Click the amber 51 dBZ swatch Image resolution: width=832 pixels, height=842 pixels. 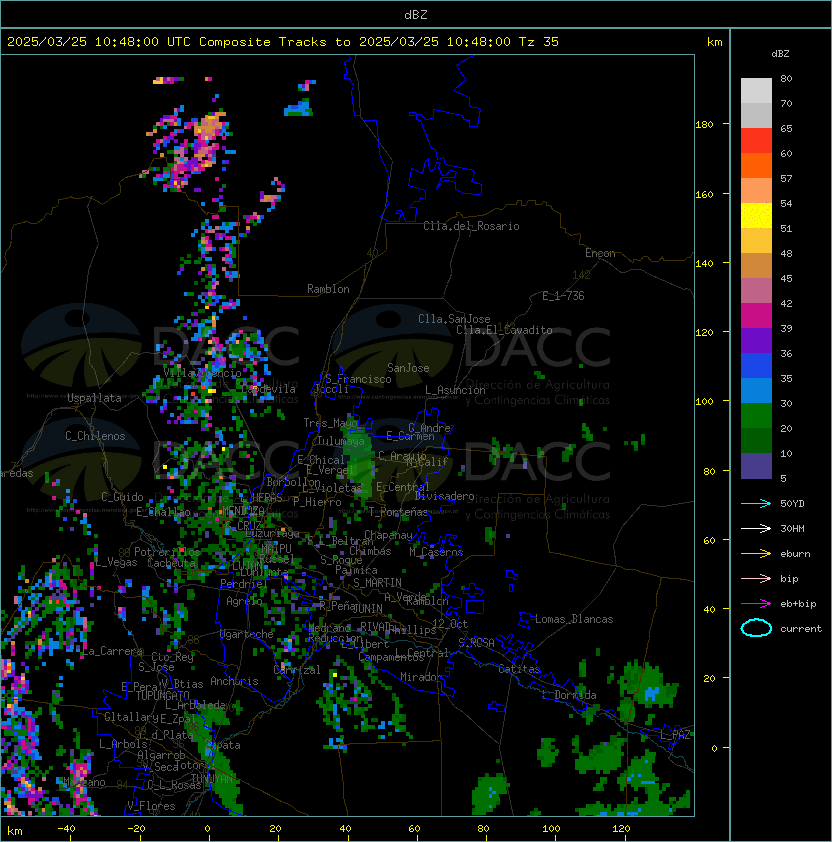point(756,241)
